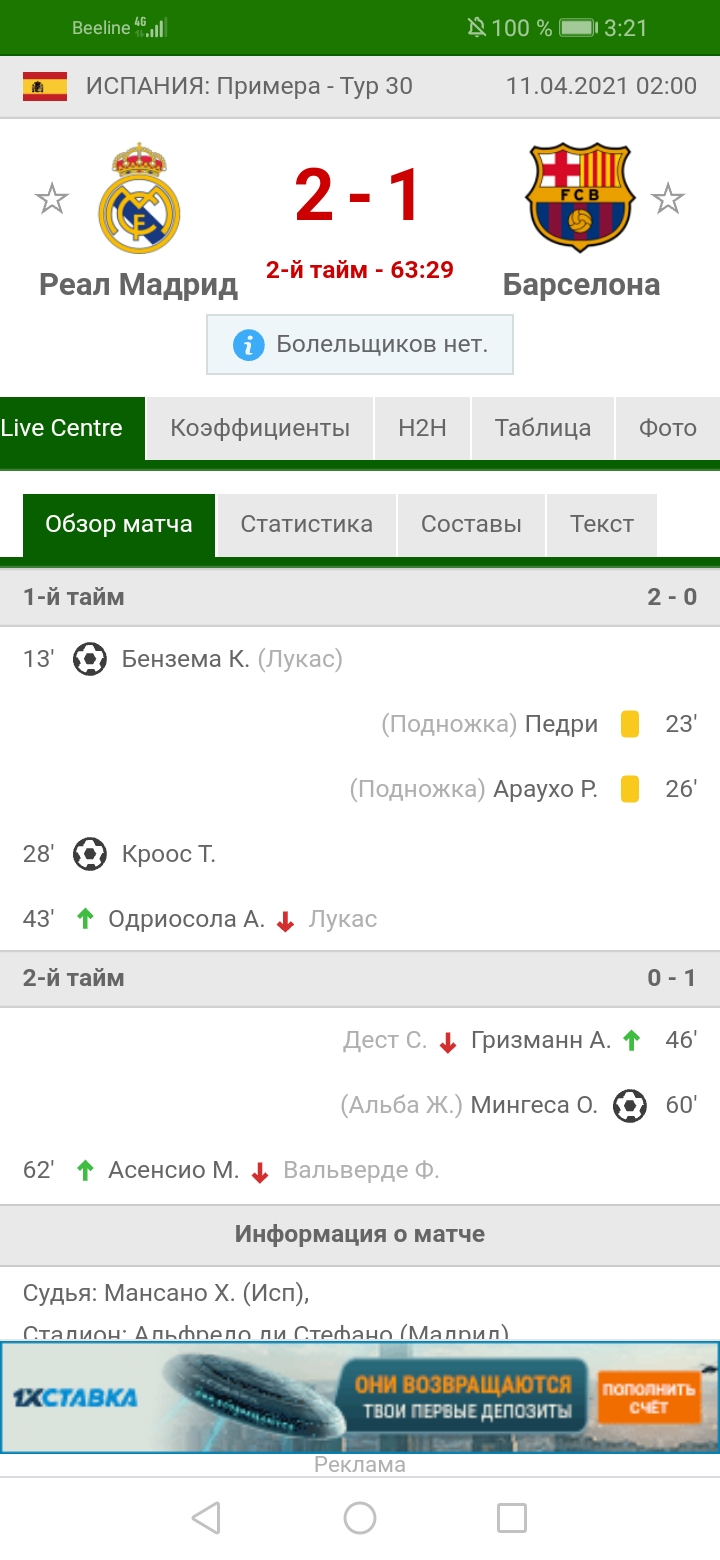Tap the goal ball icon next to Мингеса

(630, 1105)
